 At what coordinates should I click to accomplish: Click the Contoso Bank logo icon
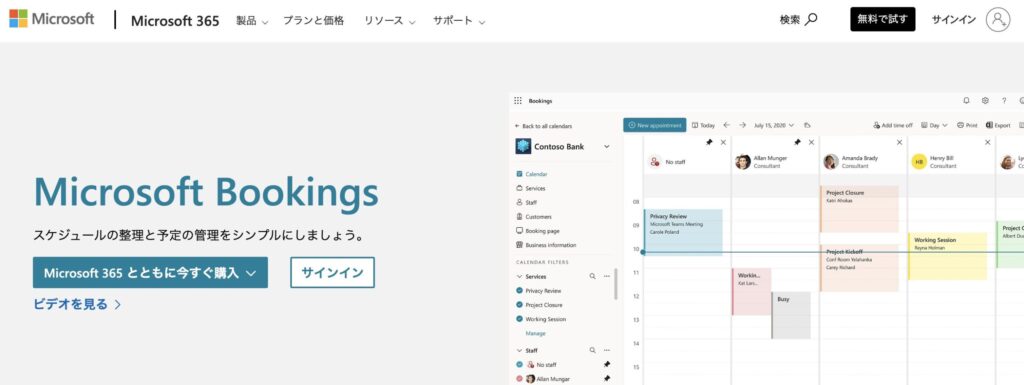(x=523, y=146)
